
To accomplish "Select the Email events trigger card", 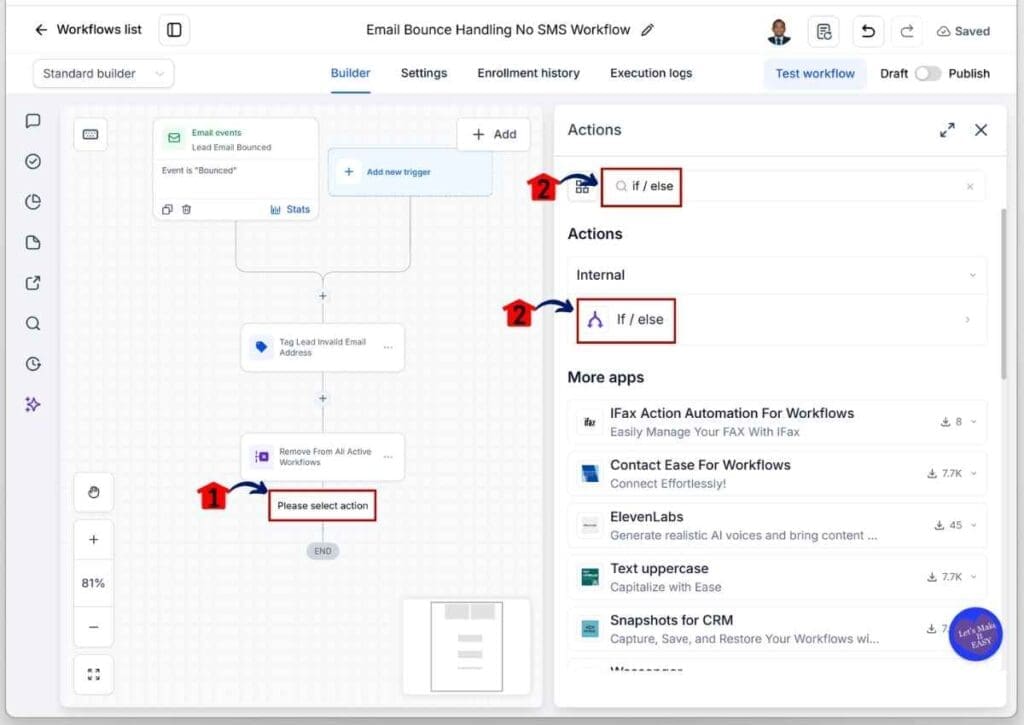I will pos(236,169).
